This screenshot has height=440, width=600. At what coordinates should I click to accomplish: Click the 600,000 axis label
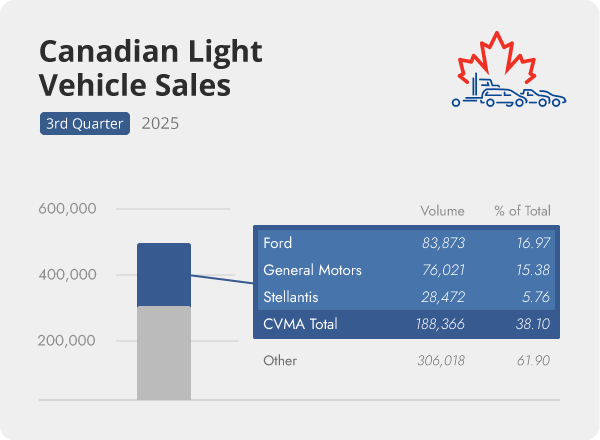click(67, 209)
